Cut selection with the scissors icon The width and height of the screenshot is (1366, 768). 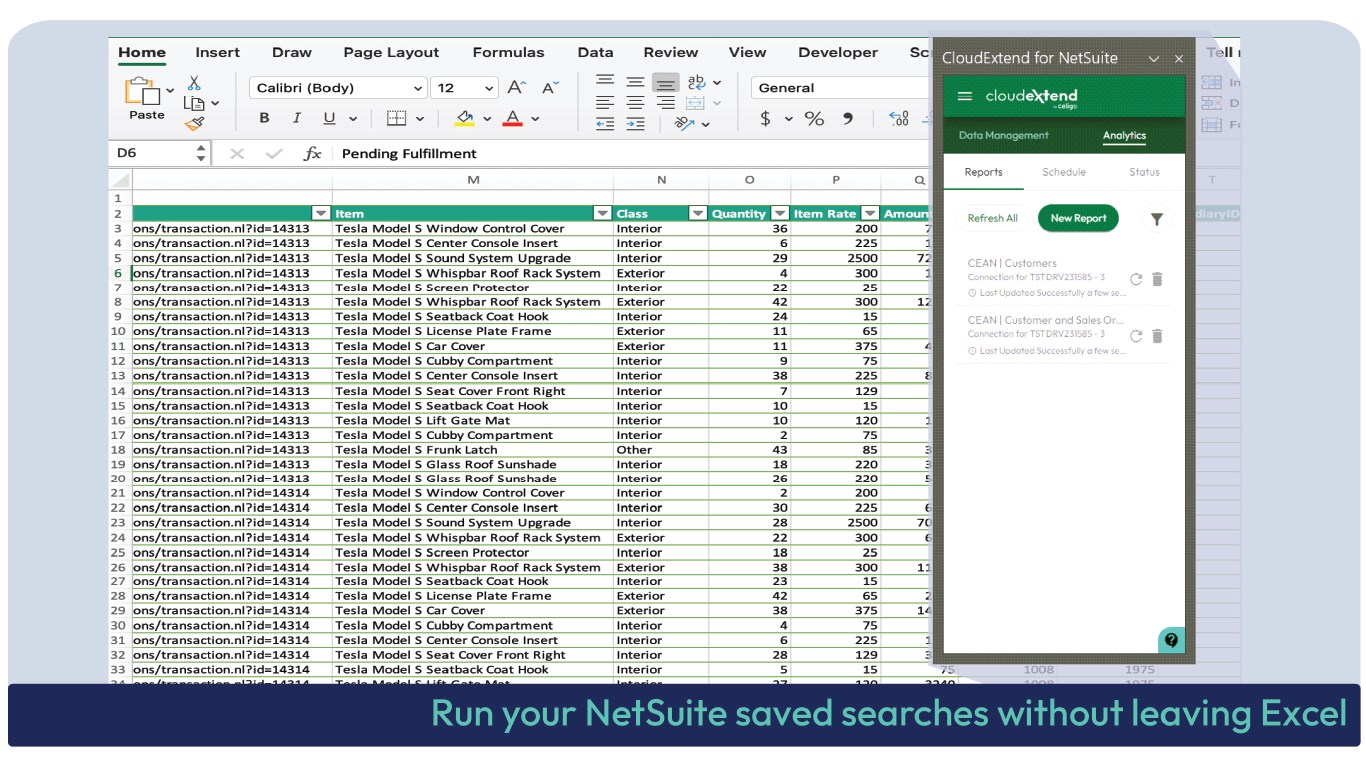194,83
